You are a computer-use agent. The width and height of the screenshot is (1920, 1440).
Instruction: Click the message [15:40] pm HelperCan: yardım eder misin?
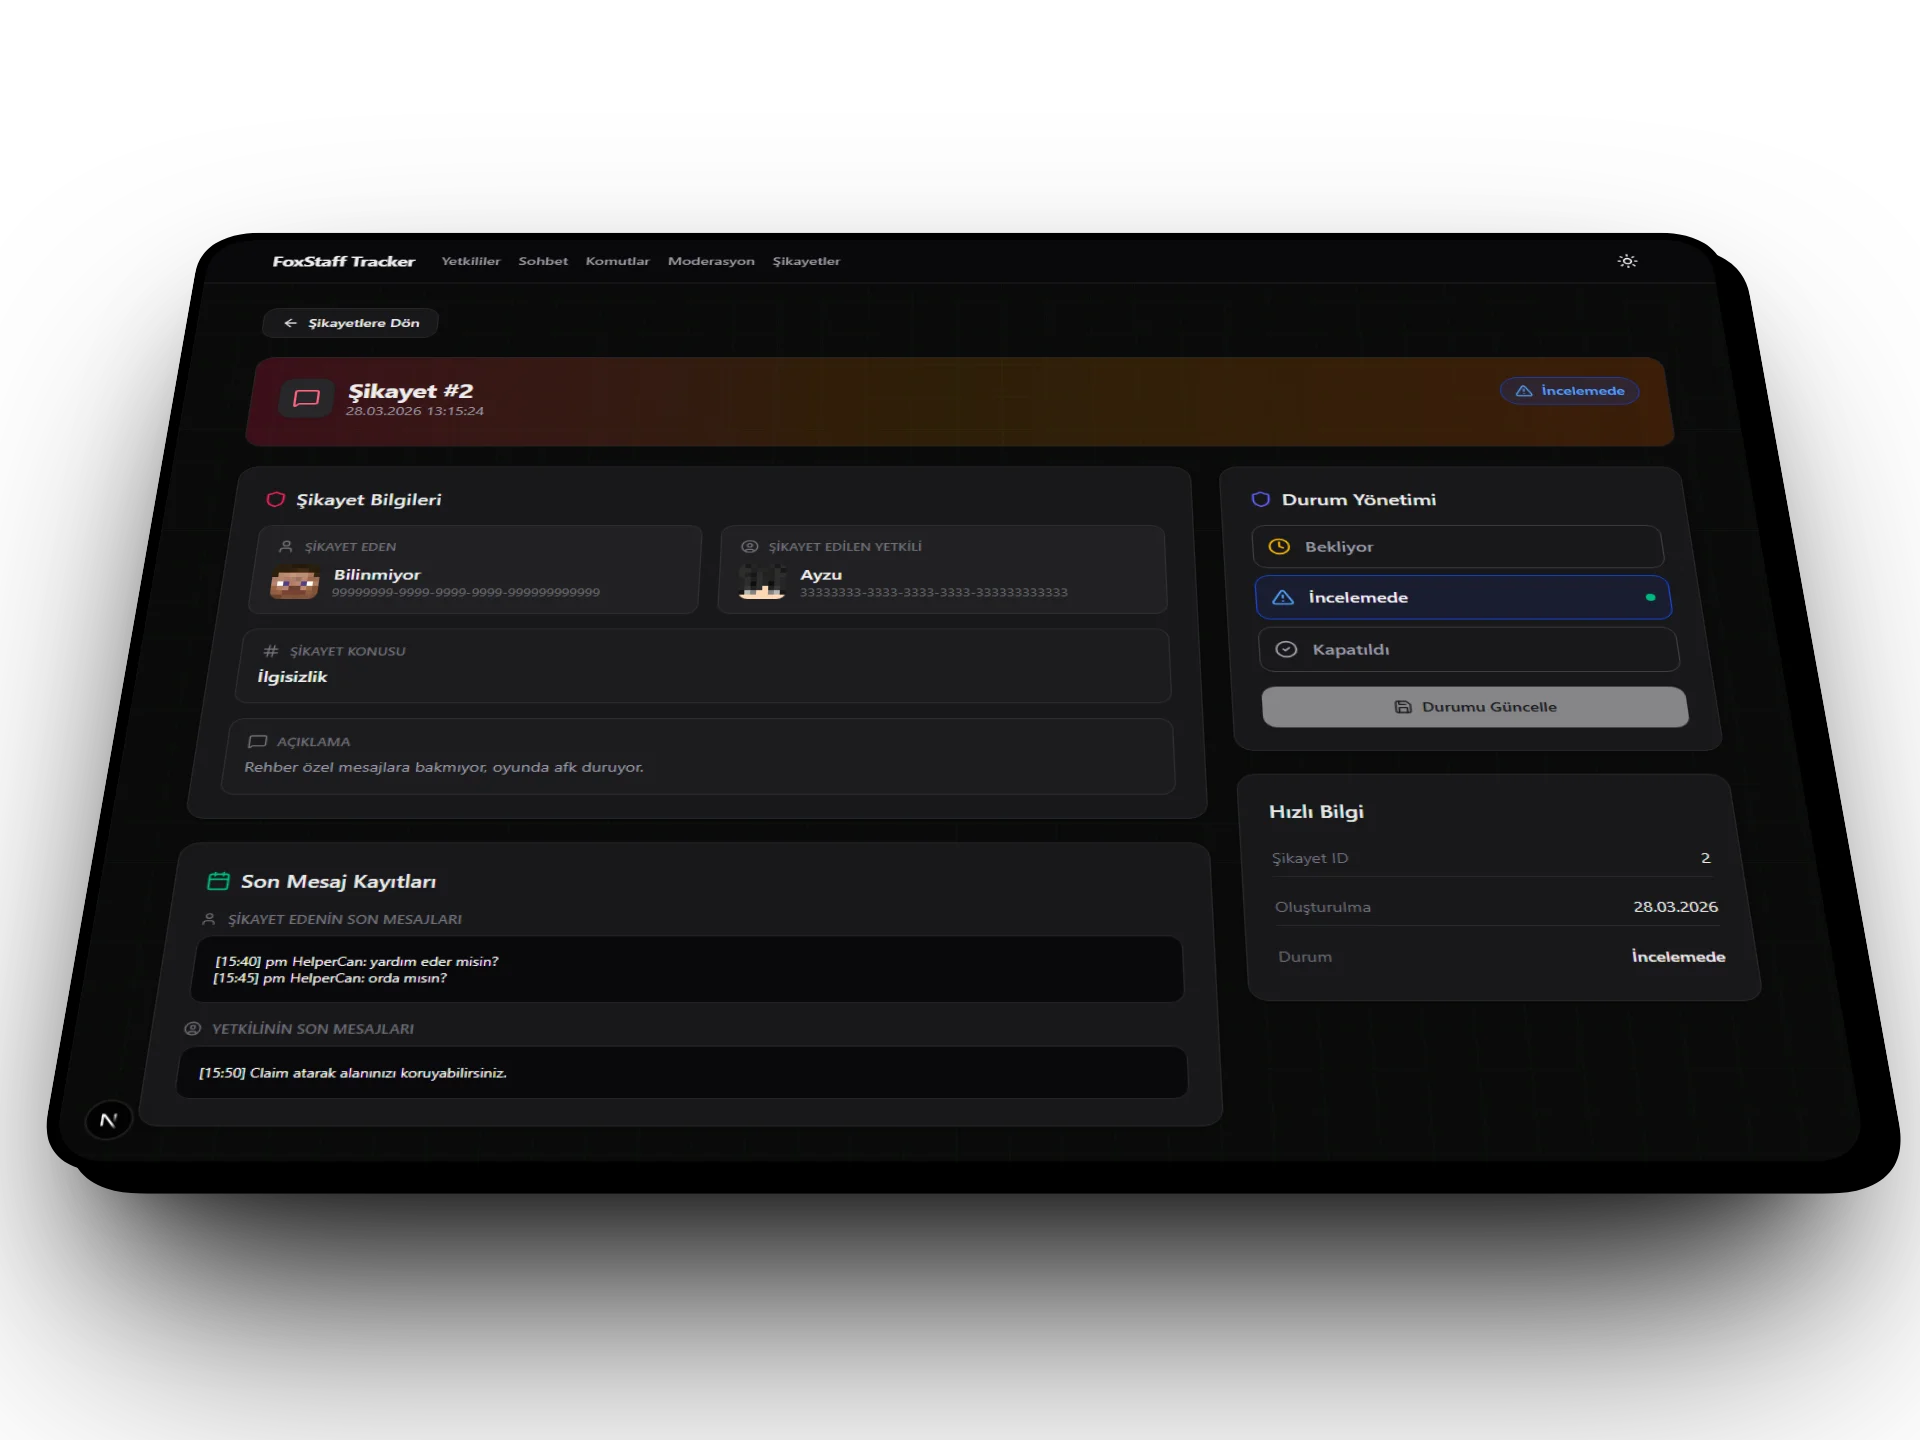[x=357, y=961]
